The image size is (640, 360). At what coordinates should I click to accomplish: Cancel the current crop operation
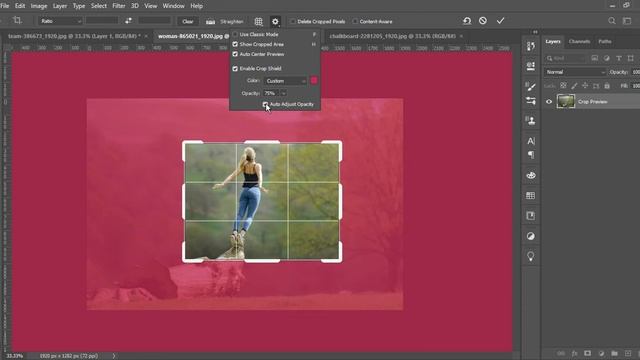tap(483, 21)
